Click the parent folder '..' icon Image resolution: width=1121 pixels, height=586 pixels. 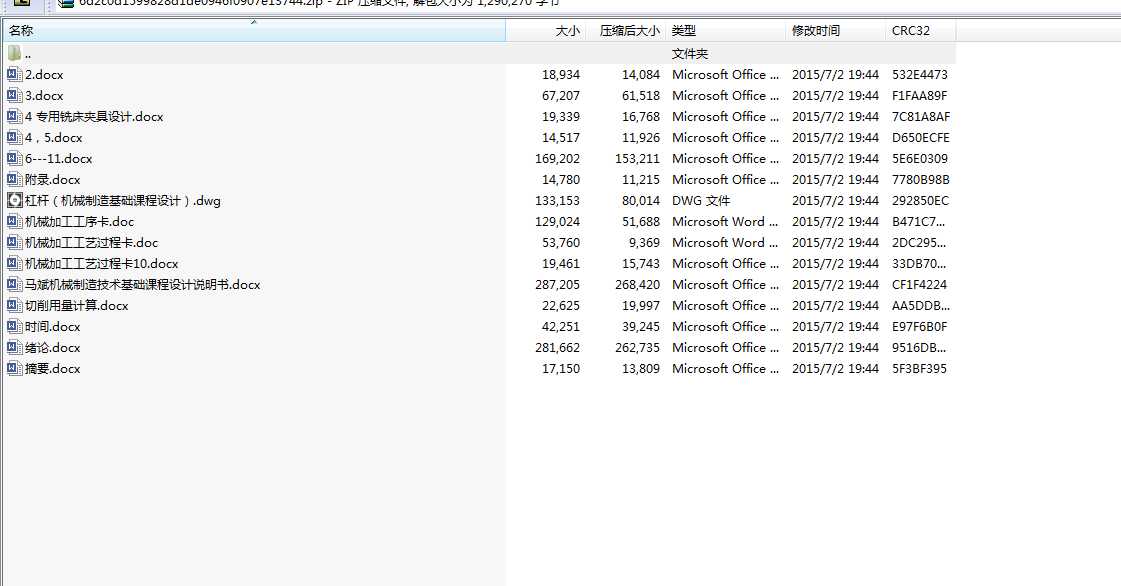click(14, 54)
